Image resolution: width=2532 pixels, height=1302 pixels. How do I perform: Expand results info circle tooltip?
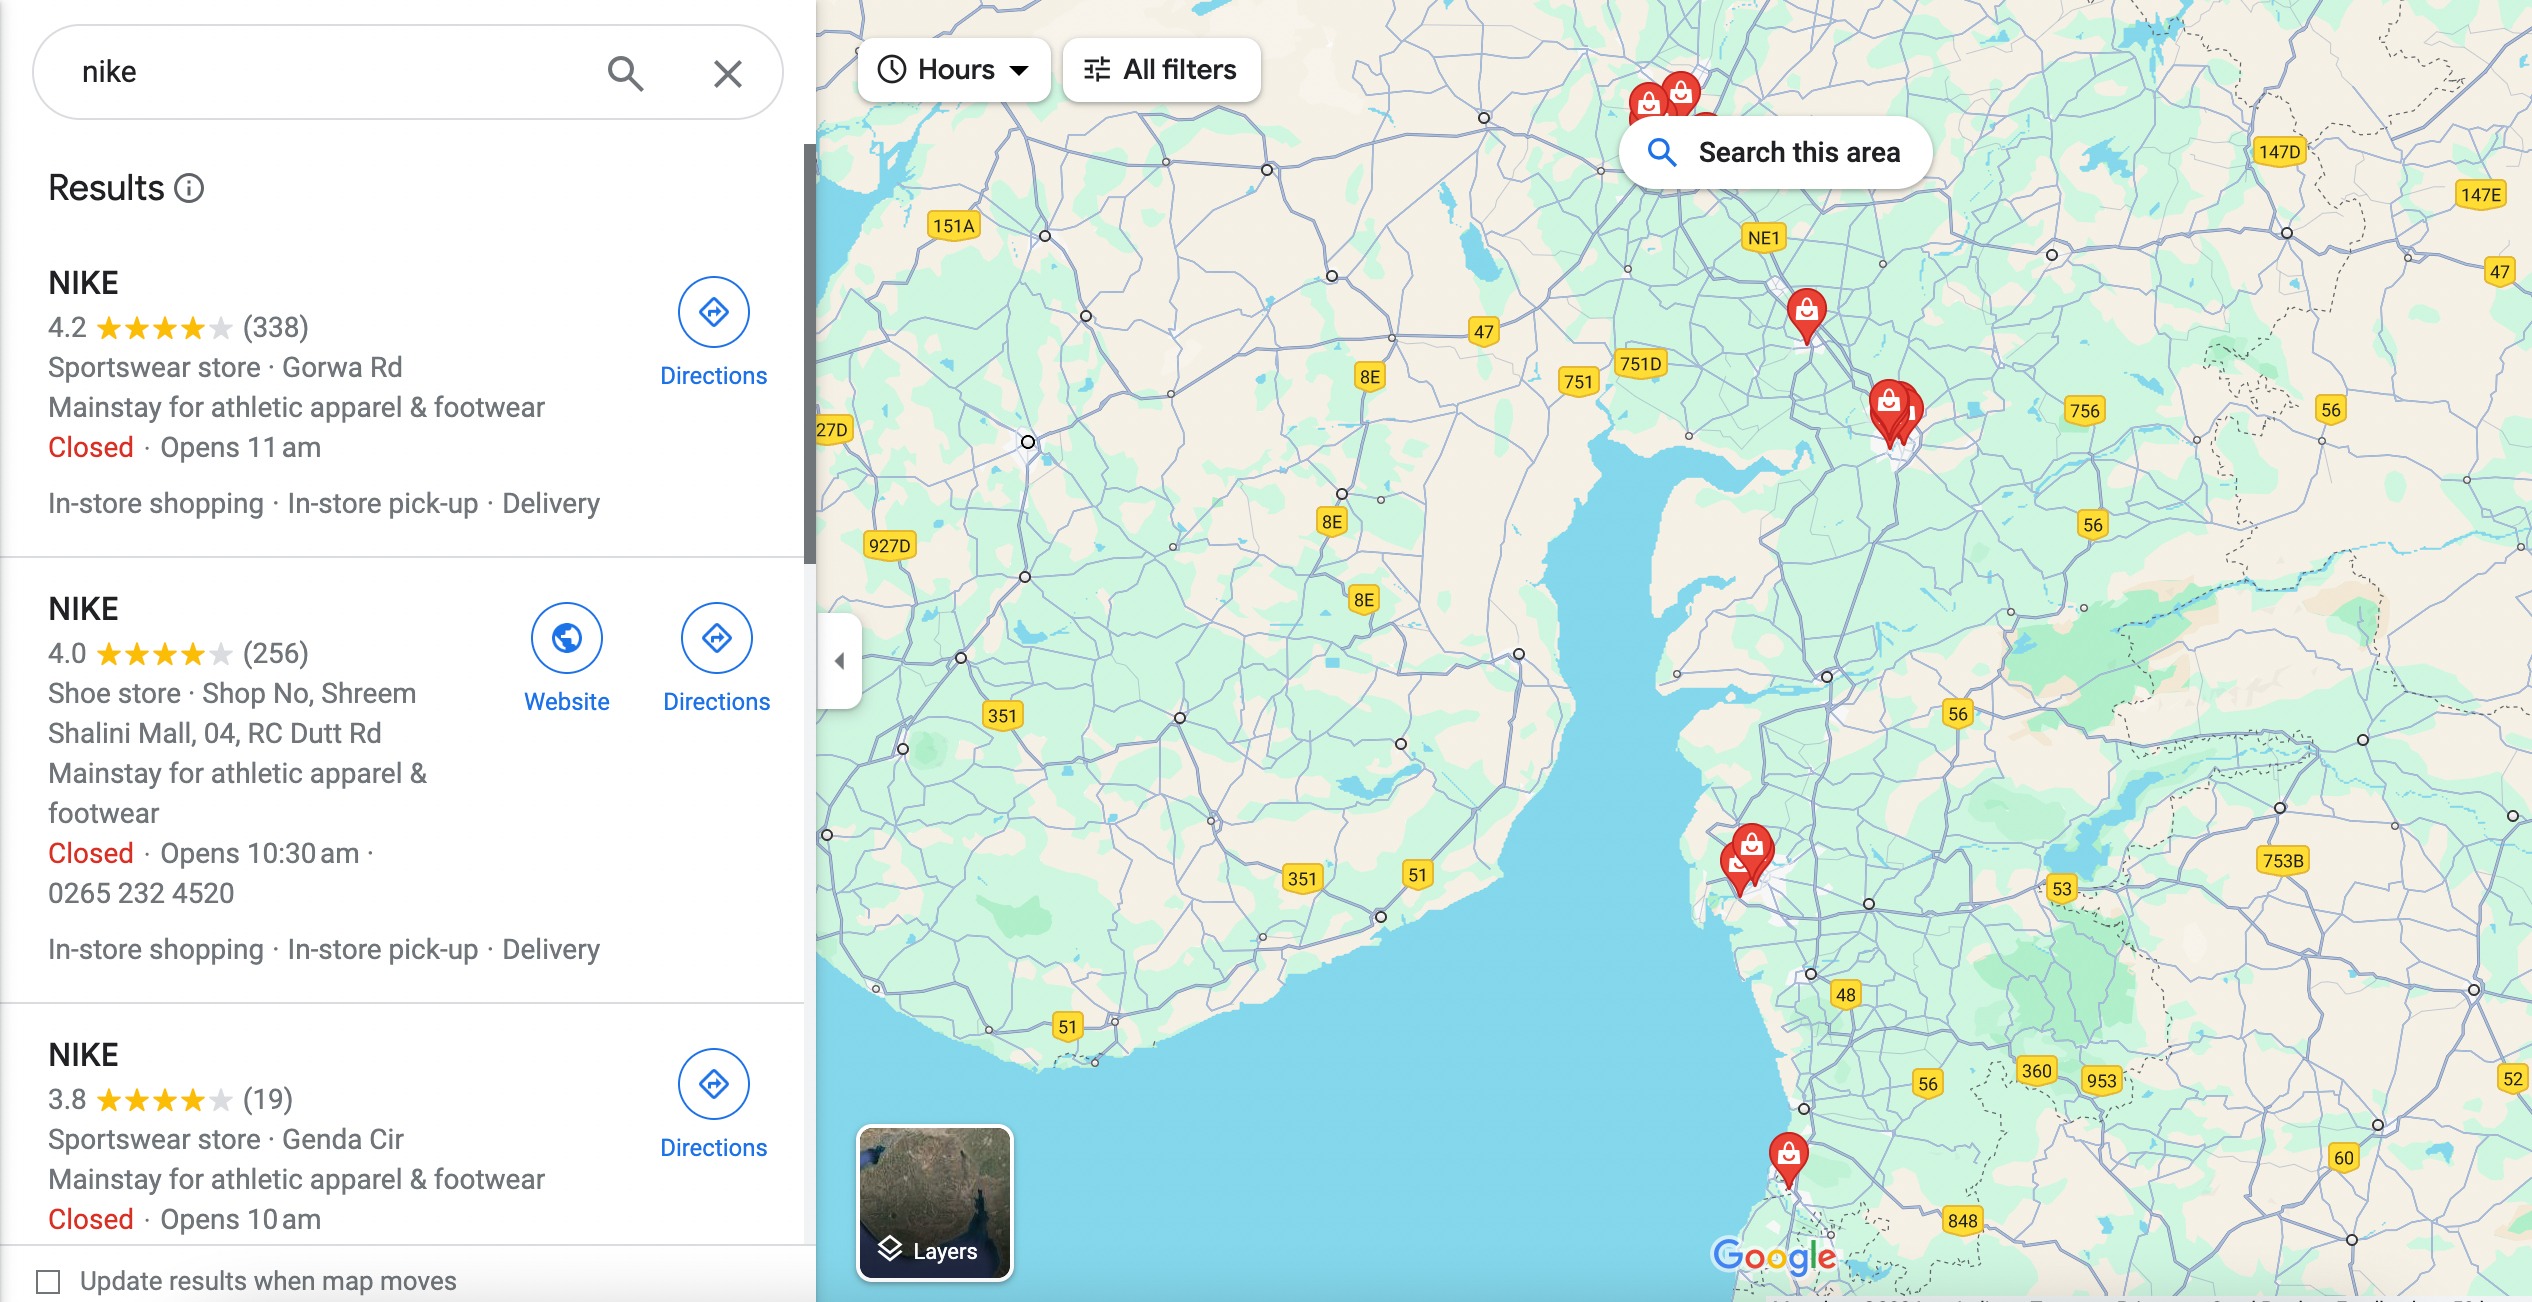point(188,188)
